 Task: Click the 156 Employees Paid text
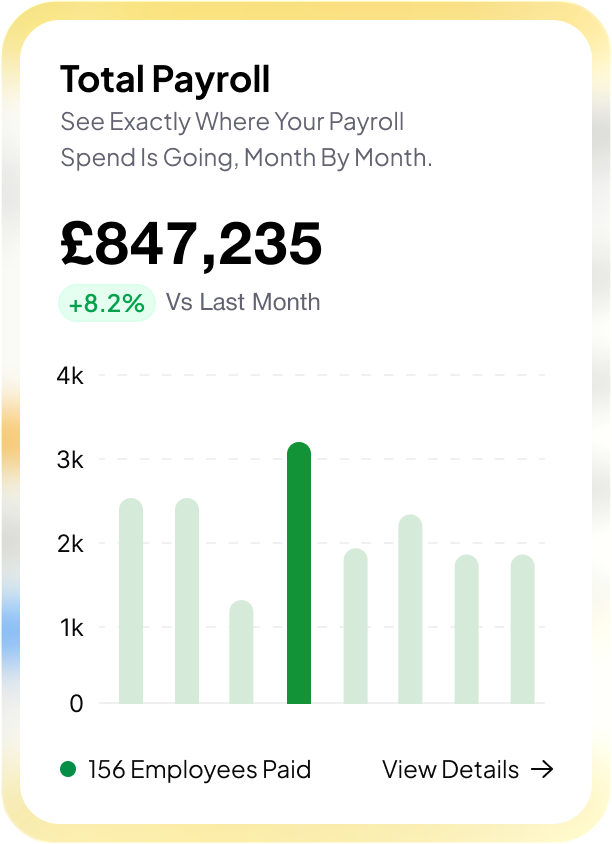(x=199, y=769)
